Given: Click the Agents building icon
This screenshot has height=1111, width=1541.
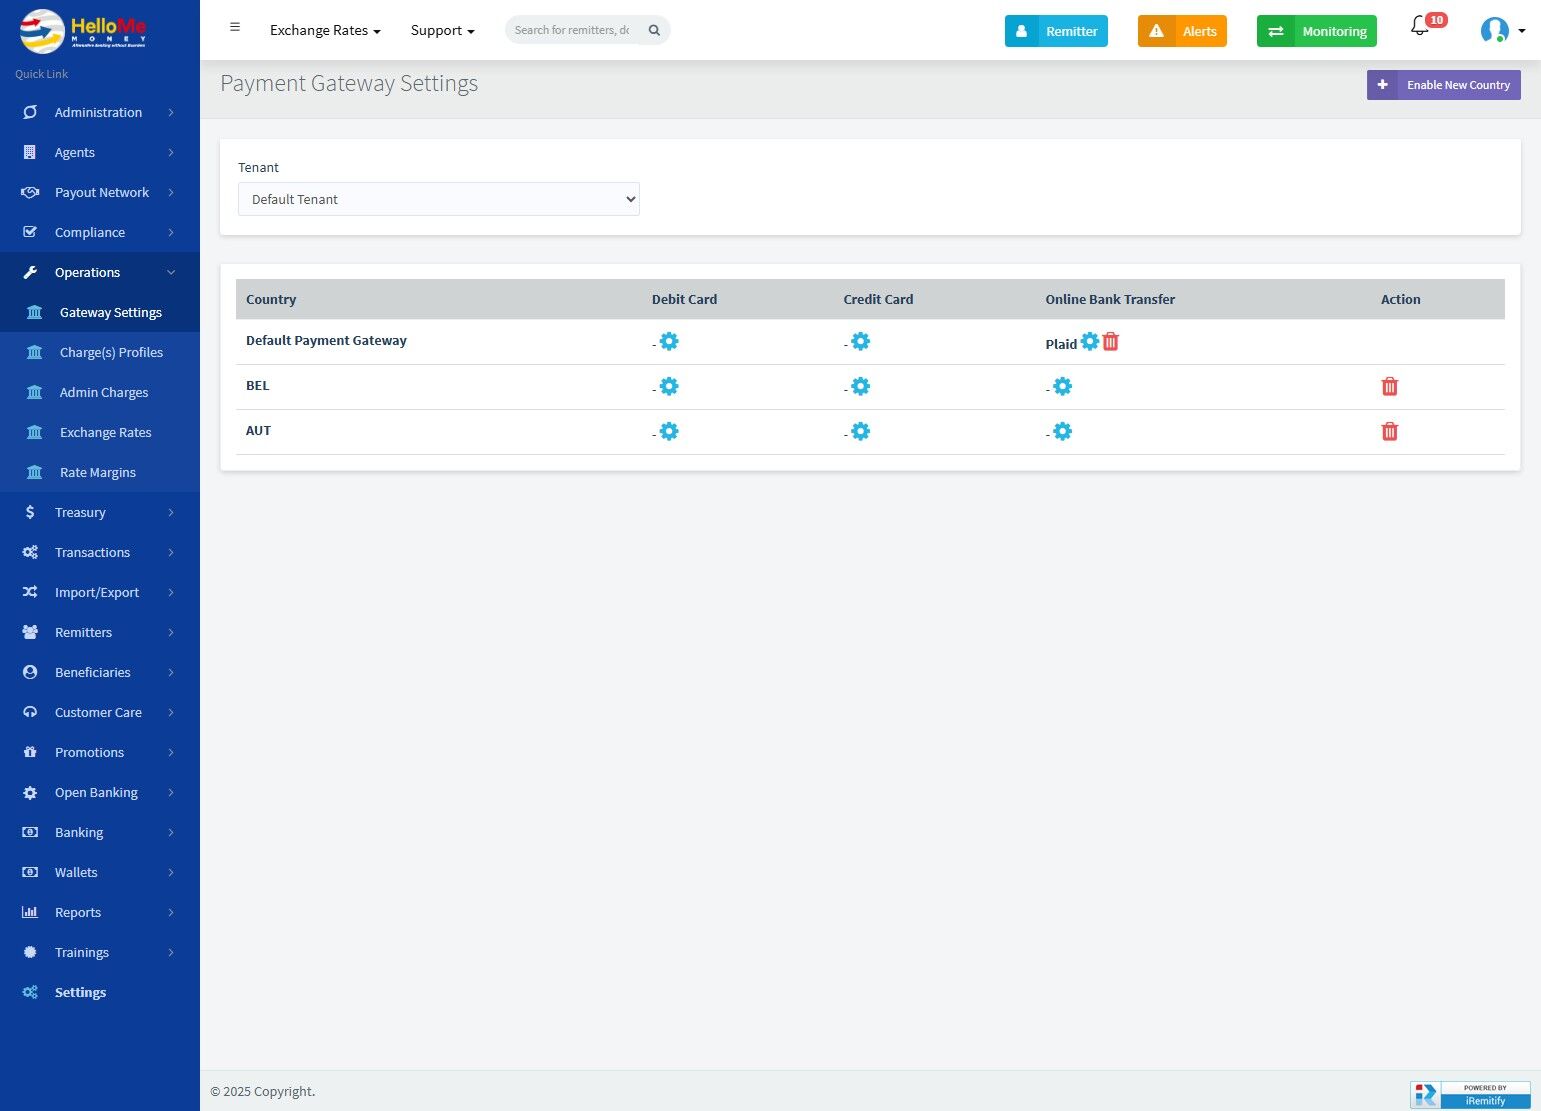Looking at the screenshot, I should click(30, 152).
